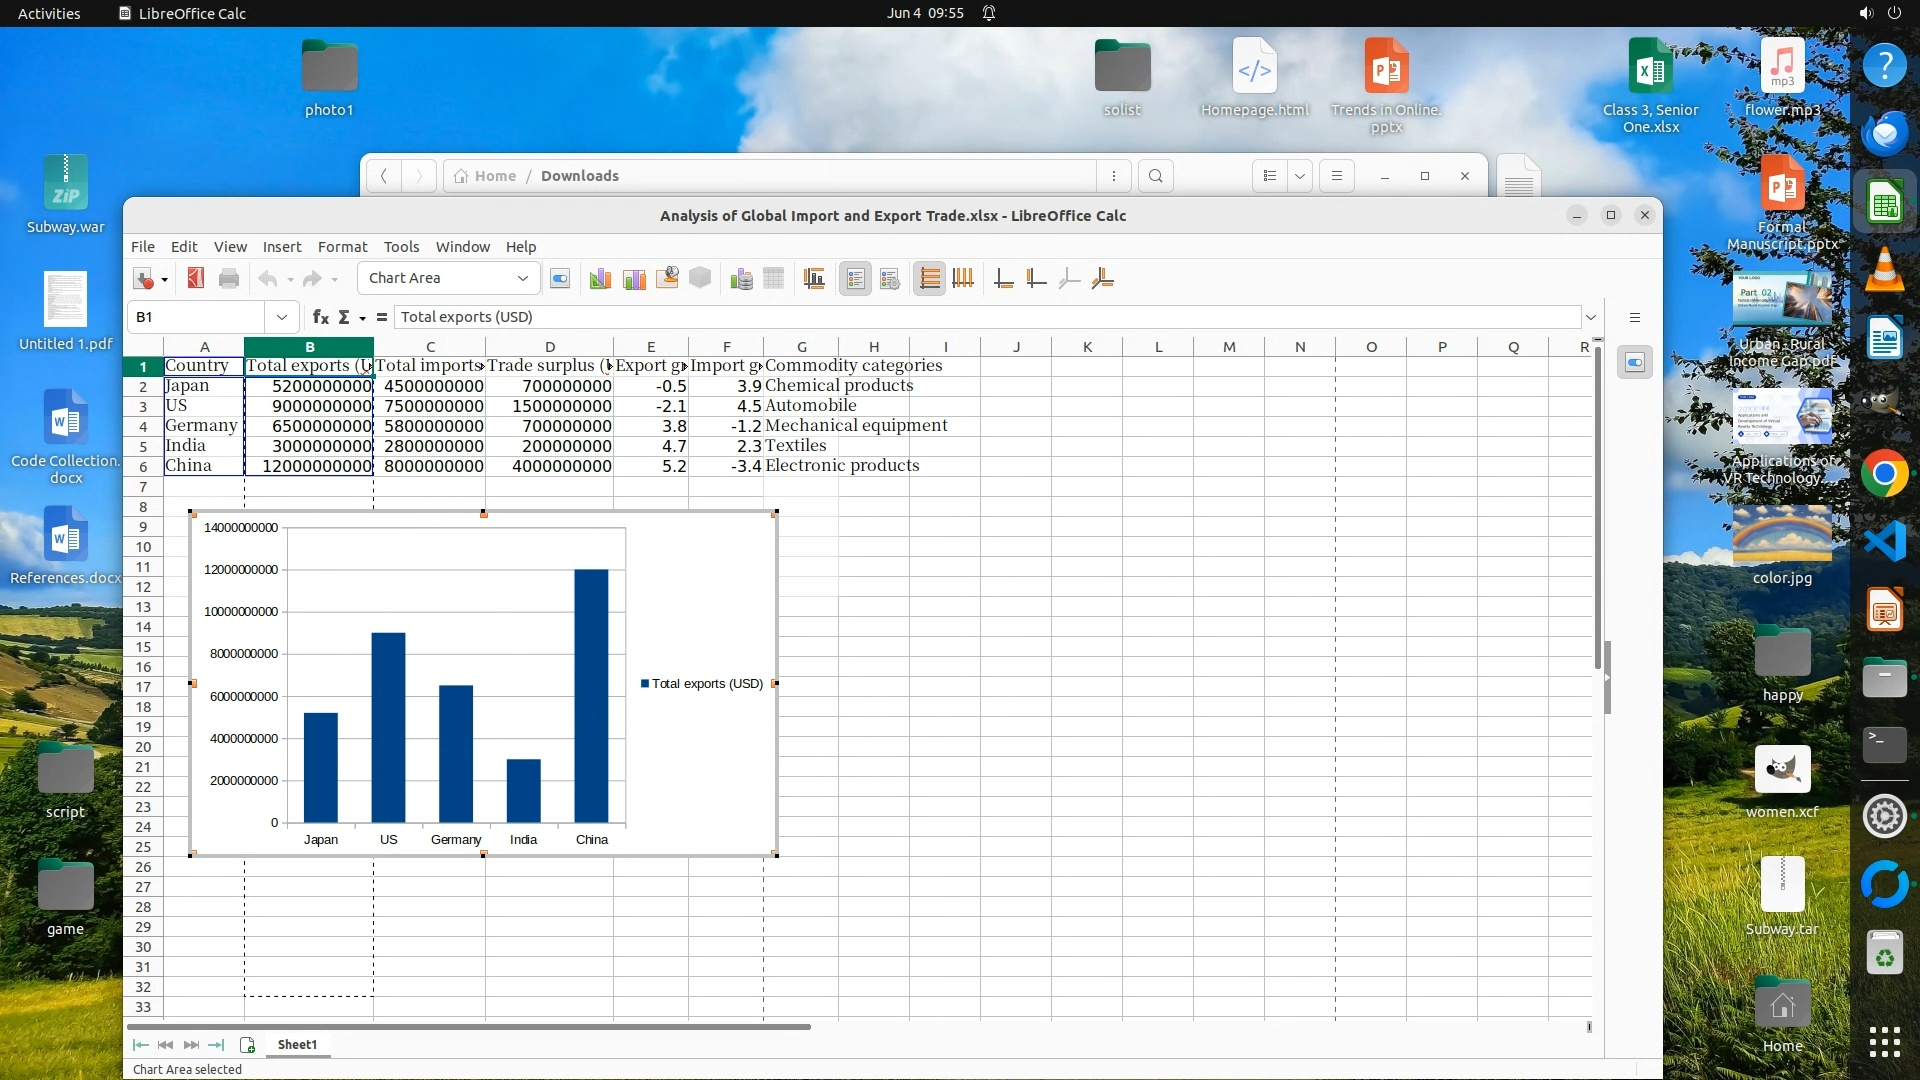This screenshot has width=1920, height=1080.
Task: Expand the formula bar with its arrow
Action: (x=1590, y=317)
